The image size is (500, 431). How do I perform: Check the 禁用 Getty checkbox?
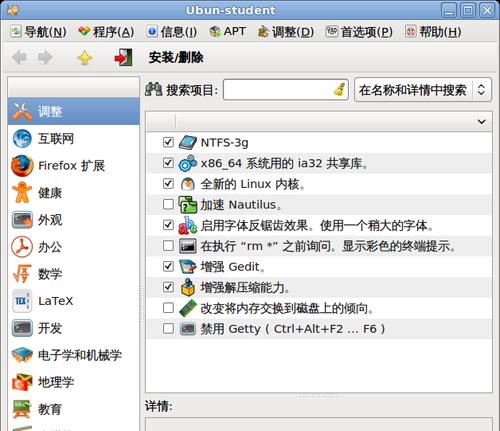click(x=168, y=328)
